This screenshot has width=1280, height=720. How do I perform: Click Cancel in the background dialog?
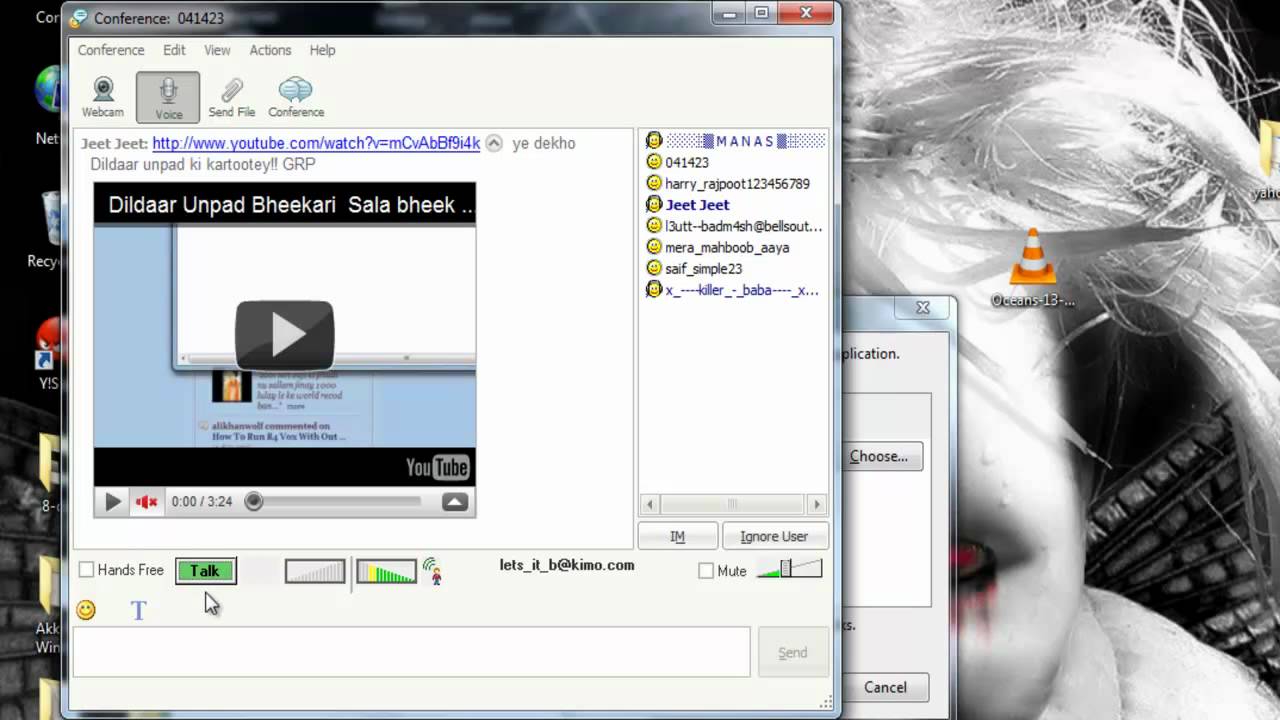[885, 687]
